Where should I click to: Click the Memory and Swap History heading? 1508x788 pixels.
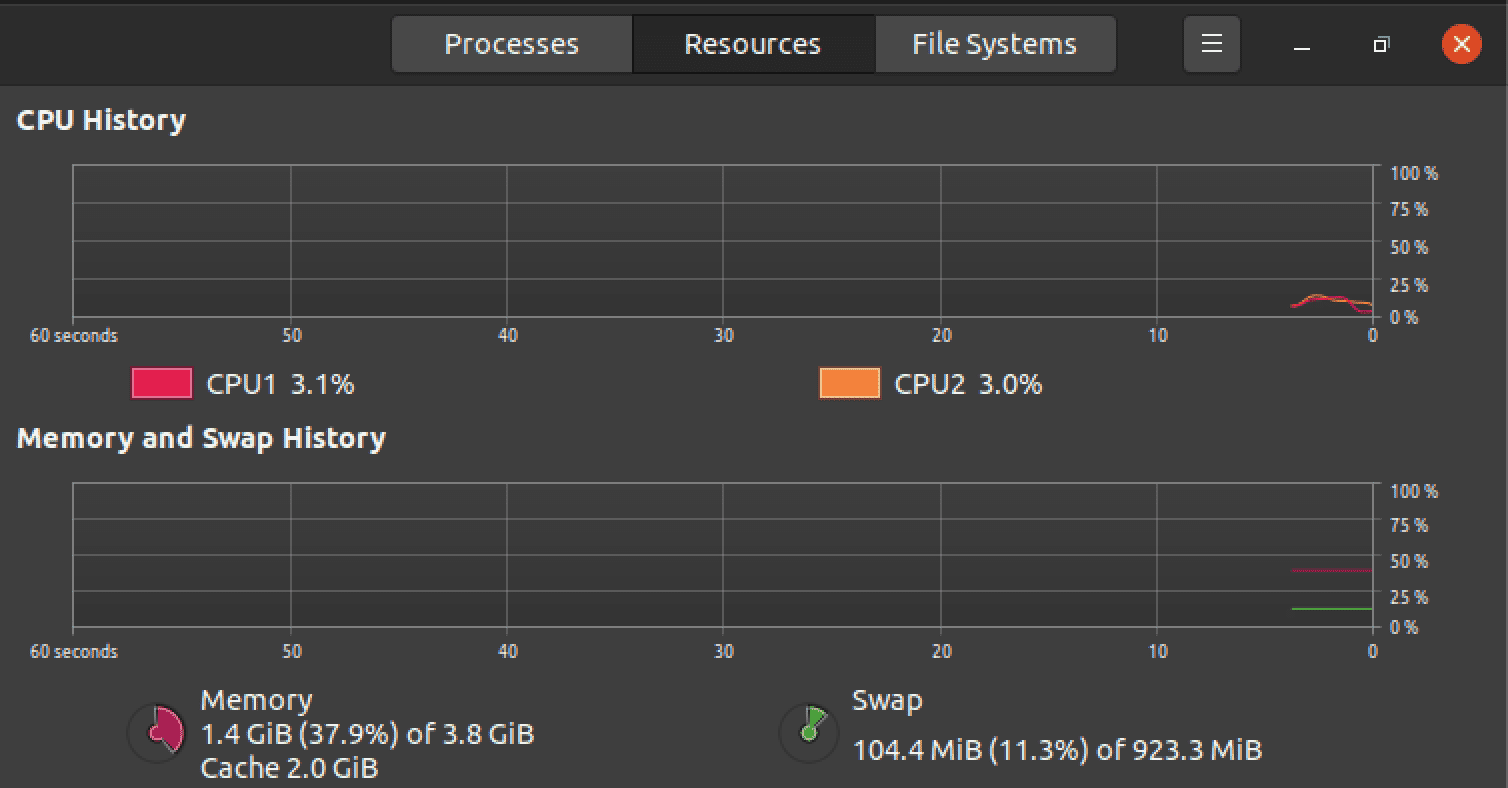(201, 438)
